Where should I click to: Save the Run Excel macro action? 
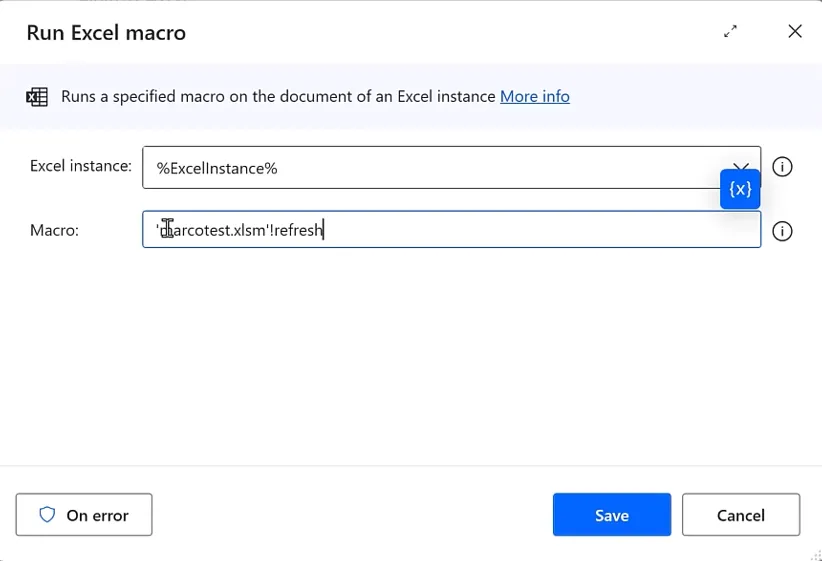612,514
